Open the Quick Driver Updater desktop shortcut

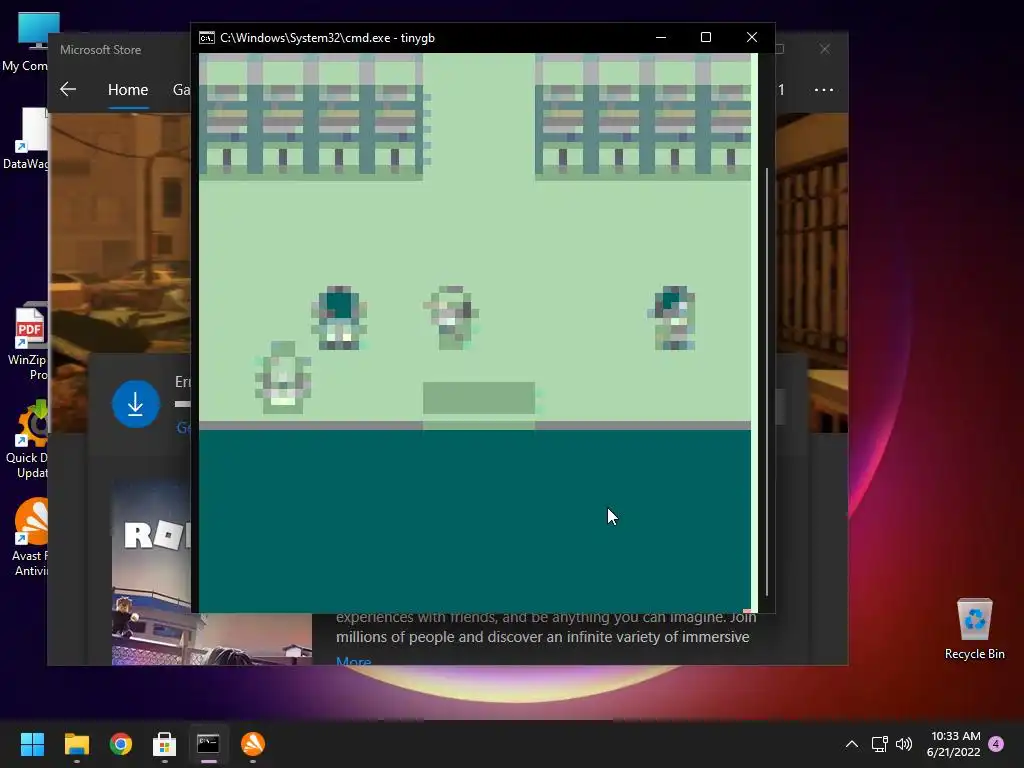(x=25, y=440)
